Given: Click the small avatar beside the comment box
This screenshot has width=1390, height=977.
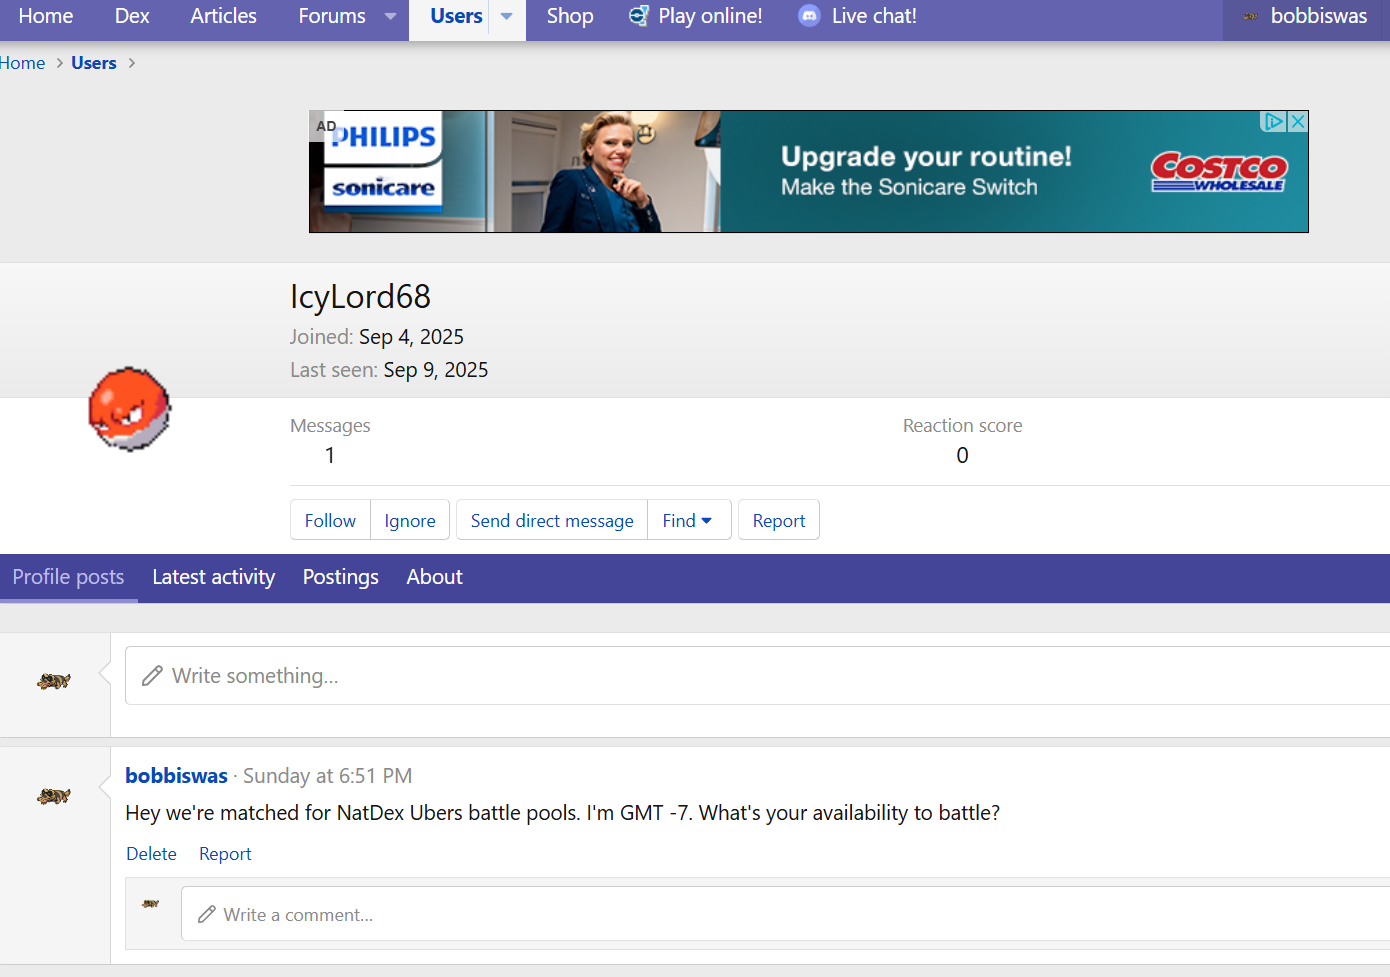Looking at the screenshot, I should coord(151,904).
